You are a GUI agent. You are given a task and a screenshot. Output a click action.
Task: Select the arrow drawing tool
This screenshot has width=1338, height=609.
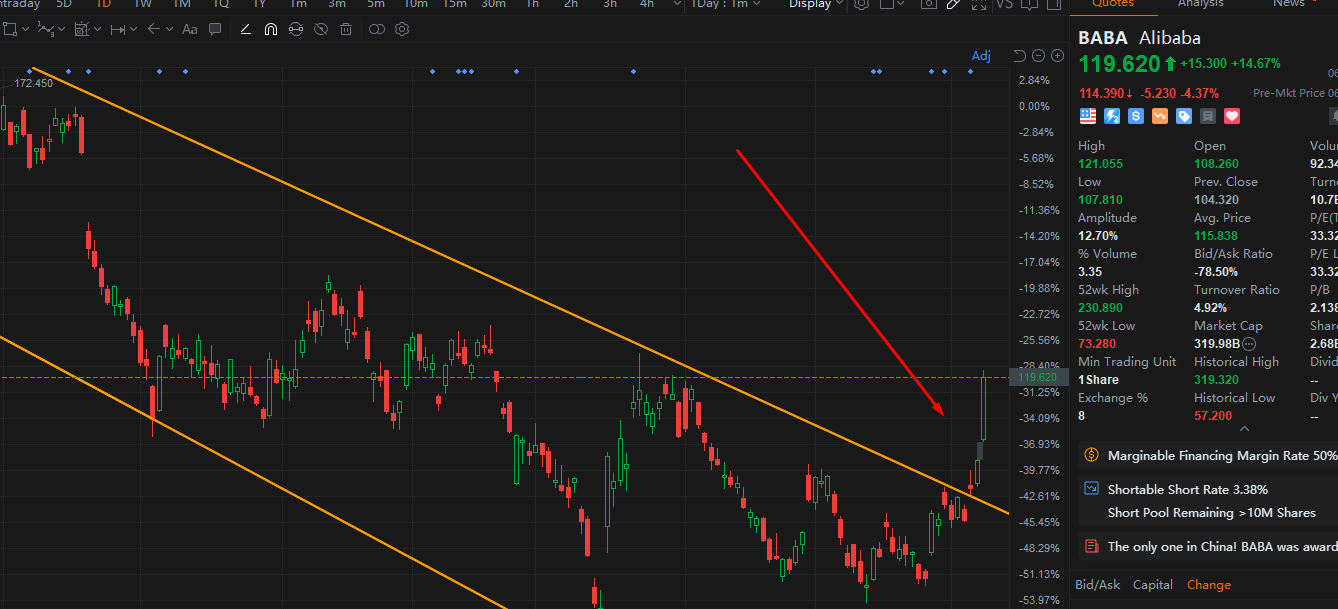tap(154, 29)
